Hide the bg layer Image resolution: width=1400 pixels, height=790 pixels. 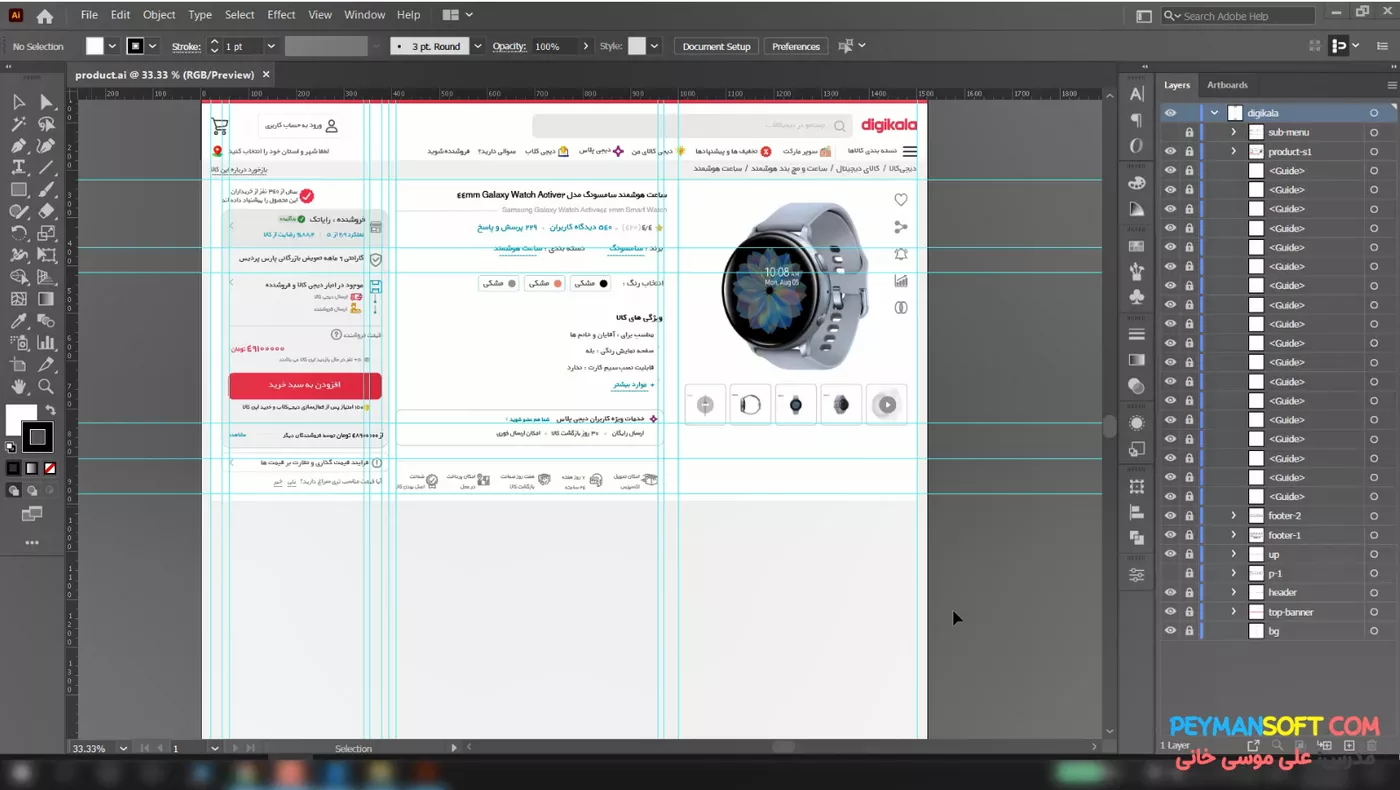click(x=1170, y=631)
